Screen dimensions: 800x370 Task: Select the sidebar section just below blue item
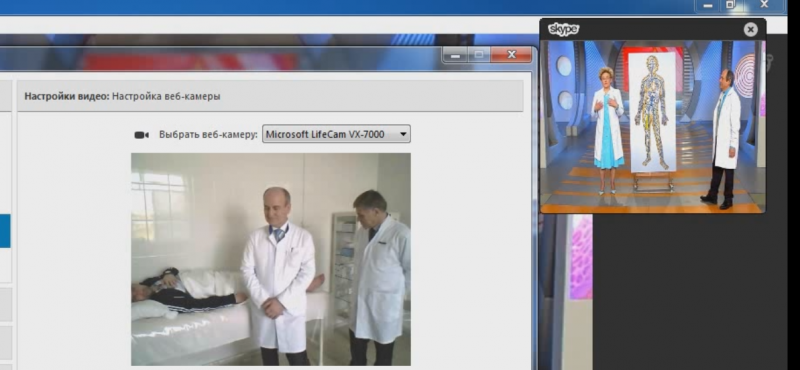point(5,265)
